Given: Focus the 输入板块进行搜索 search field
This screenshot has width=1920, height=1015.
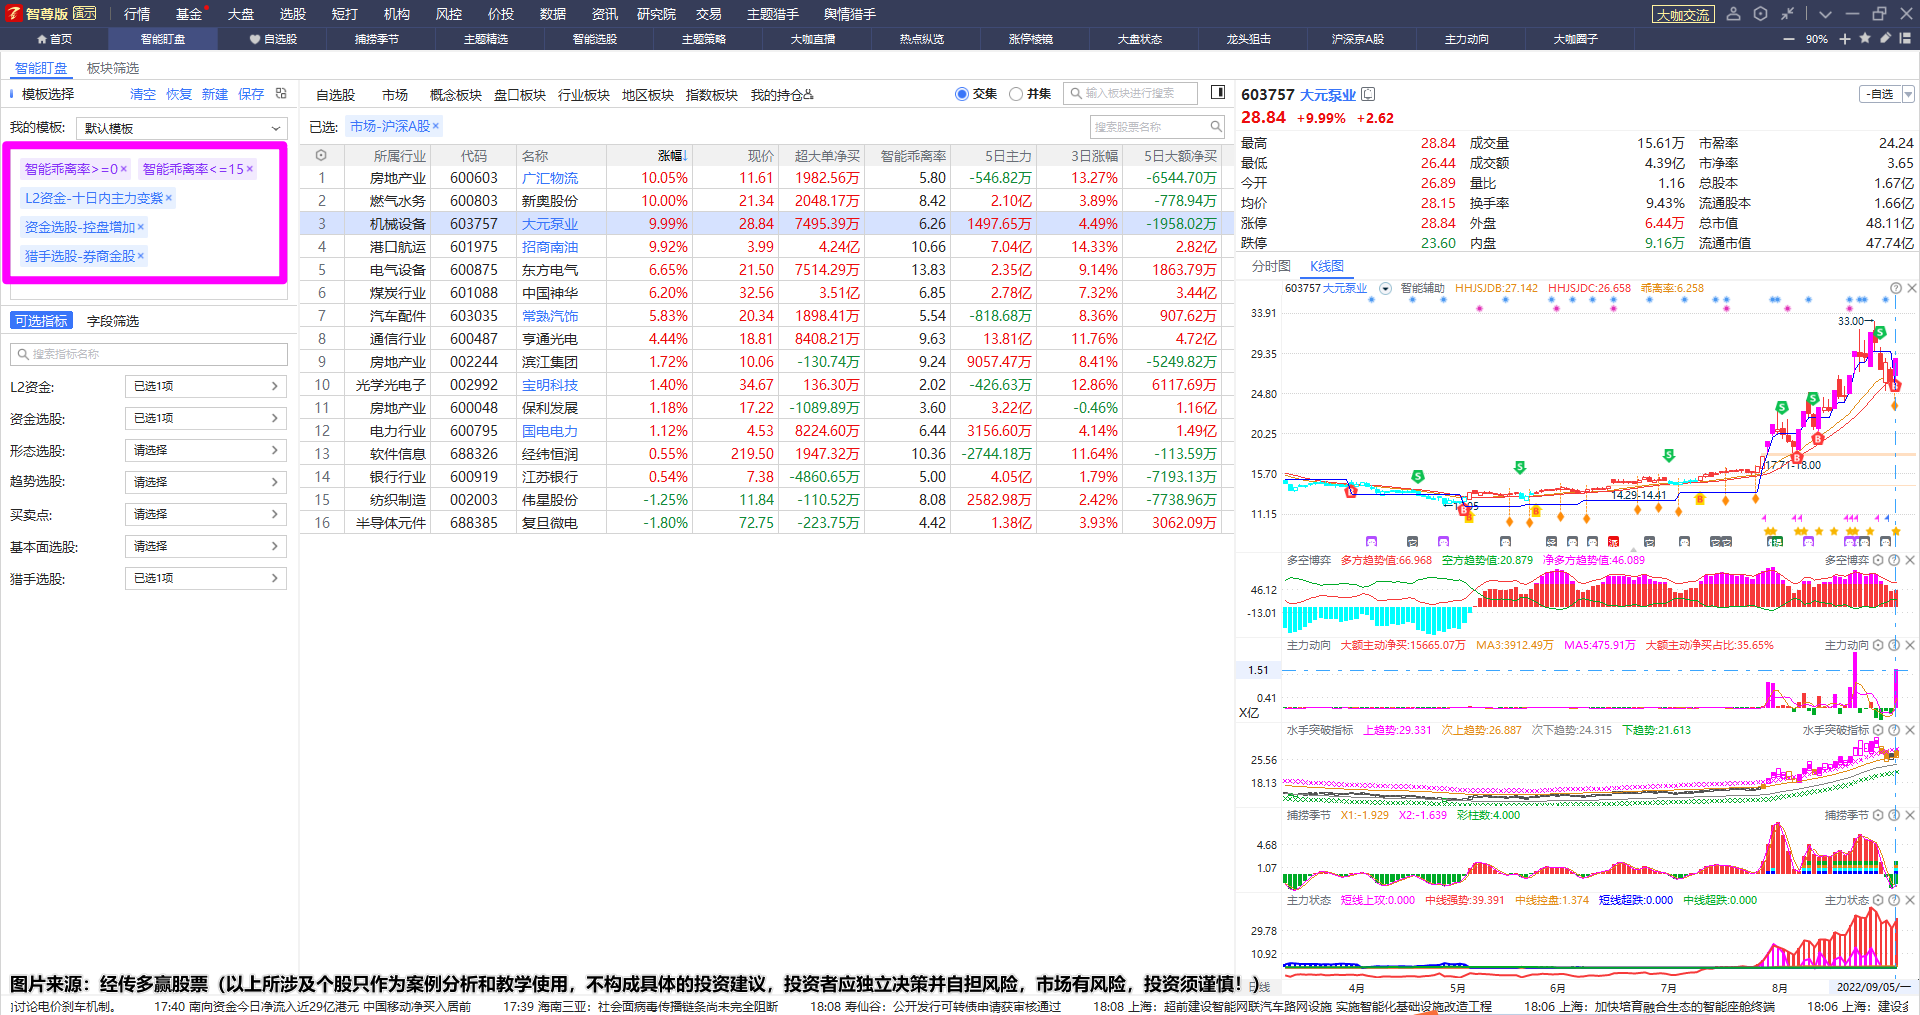Looking at the screenshot, I should [x=1130, y=93].
